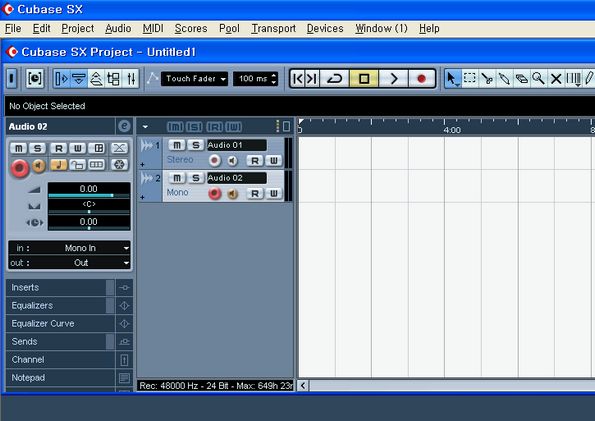Toggle Show Event Infoline button
This screenshot has width=595, height=421.
pyautogui.click(x=79, y=79)
